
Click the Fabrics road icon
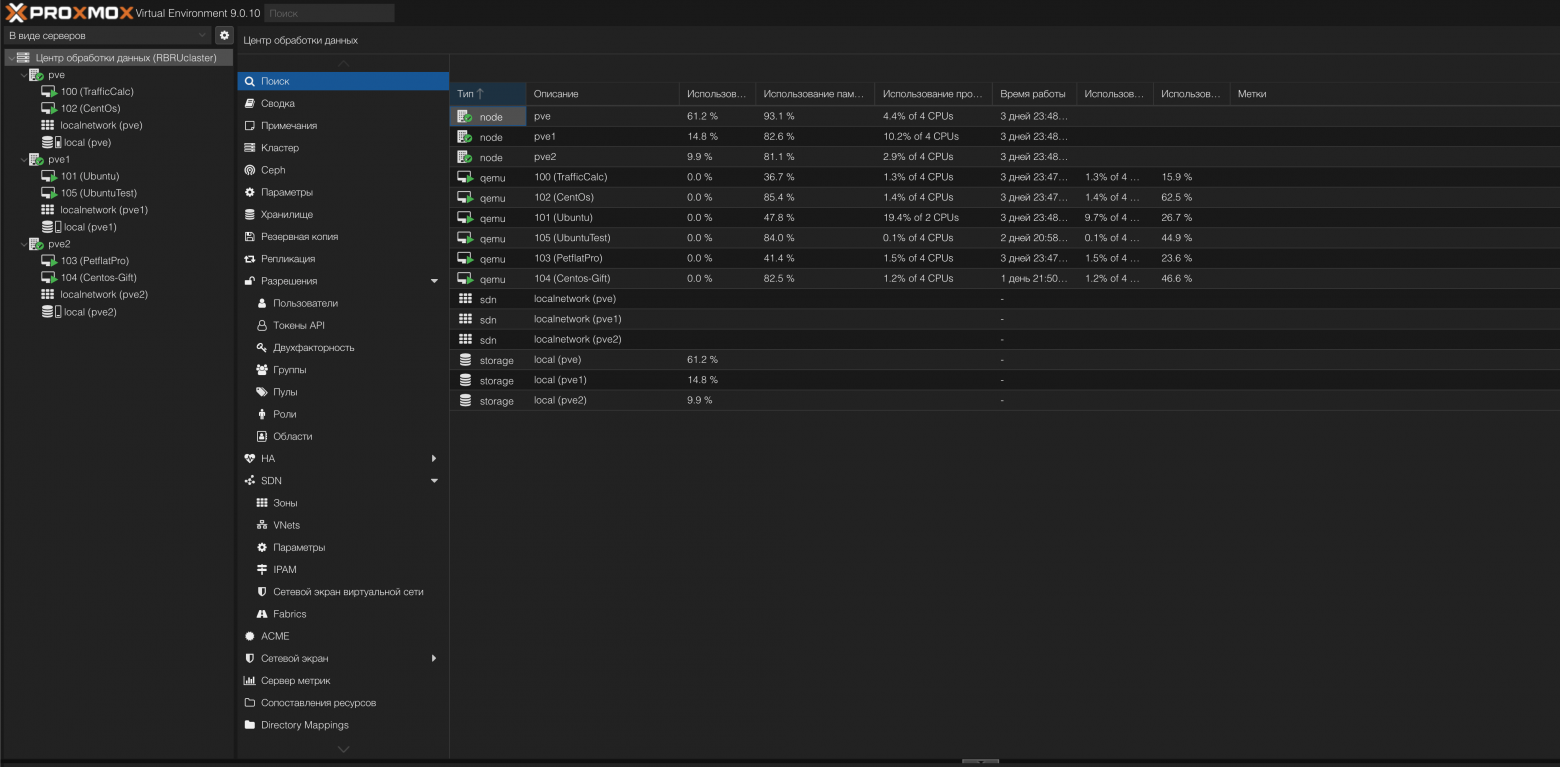click(x=262, y=614)
